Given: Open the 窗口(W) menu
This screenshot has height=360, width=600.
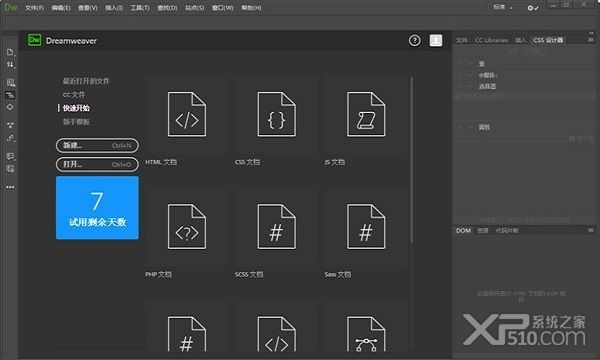Looking at the screenshot, I should point(223,8).
